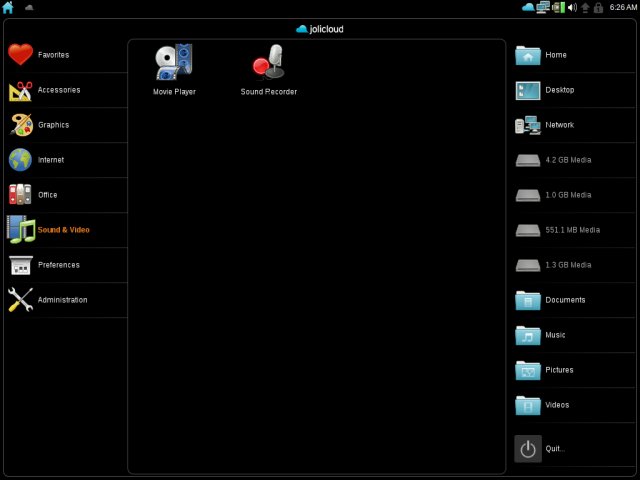The width and height of the screenshot is (640, 480).
Task: Click the battery status tray icon
Action: pyautogui.click(x=558, y=7)
